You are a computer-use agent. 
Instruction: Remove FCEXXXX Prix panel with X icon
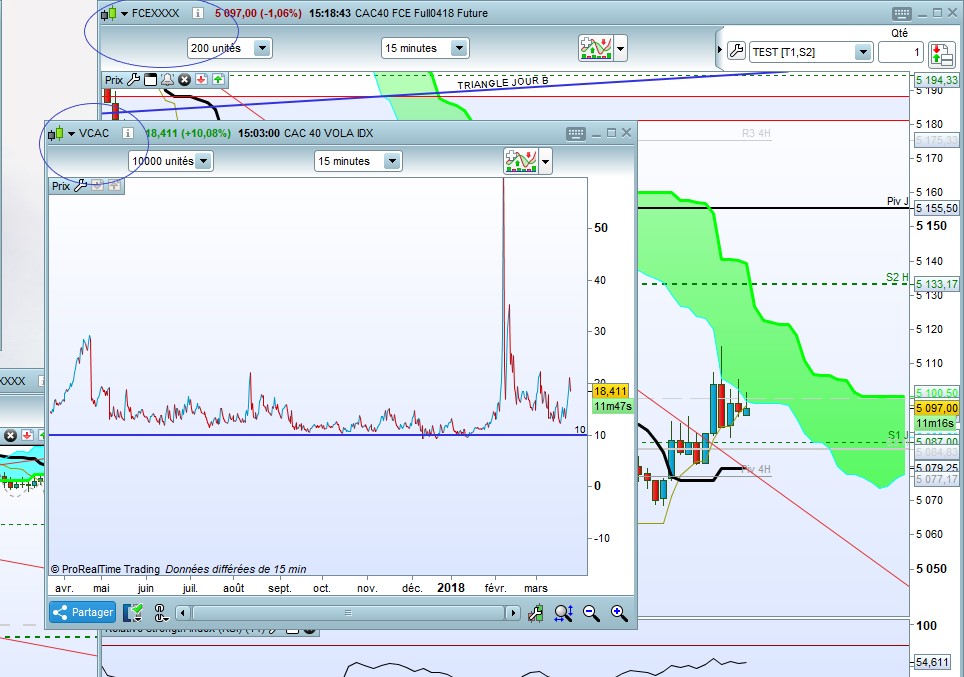pyautogui.click(x=184, y=80)
